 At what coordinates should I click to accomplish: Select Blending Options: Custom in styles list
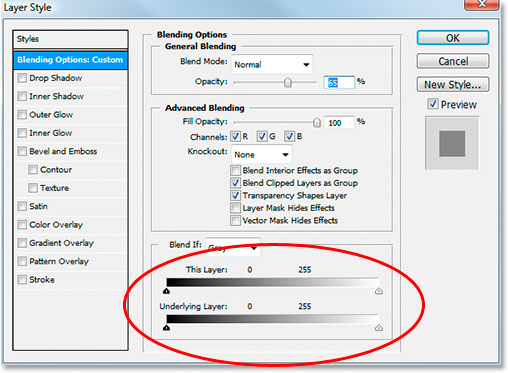click(x=70, y=60)
